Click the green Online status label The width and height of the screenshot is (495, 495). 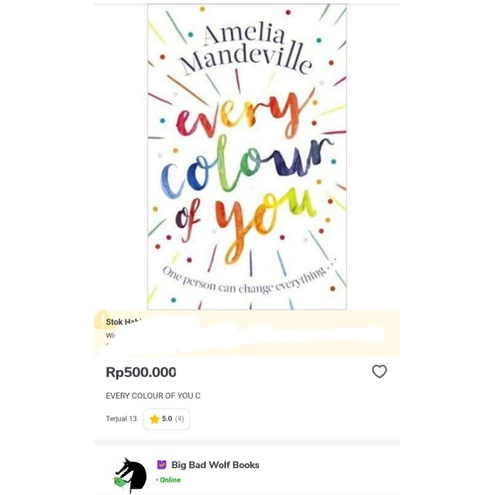click(168, 480)
